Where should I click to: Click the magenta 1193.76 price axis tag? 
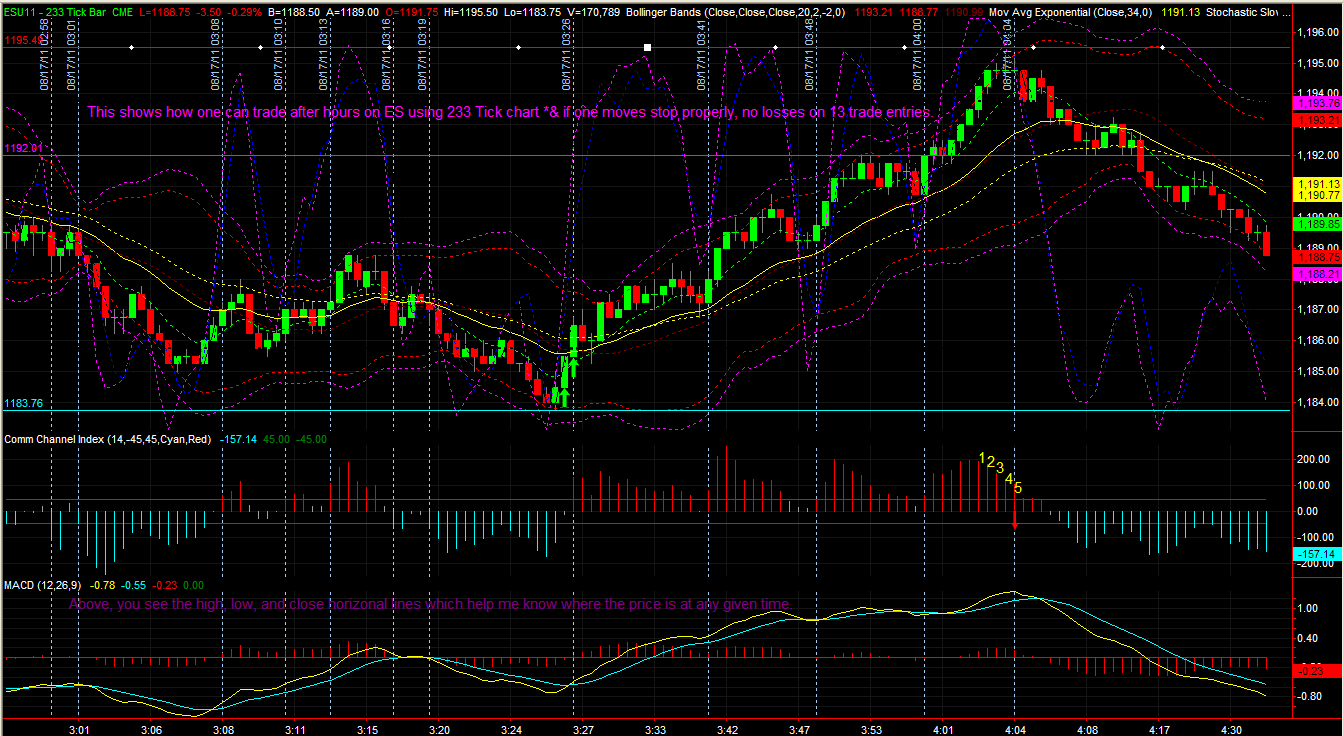point(1317,103)
